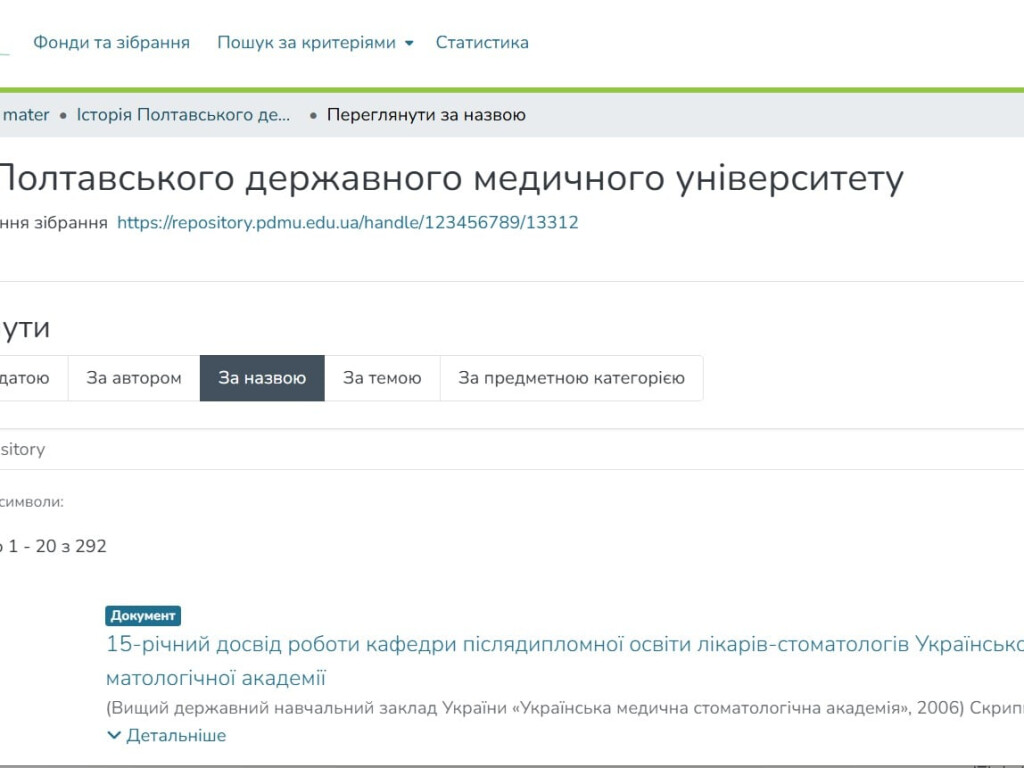Screen dimensions: 1024x768
Task: Expand the Пошук за критеріями dropdown
Action: click(x=306, y=43)
